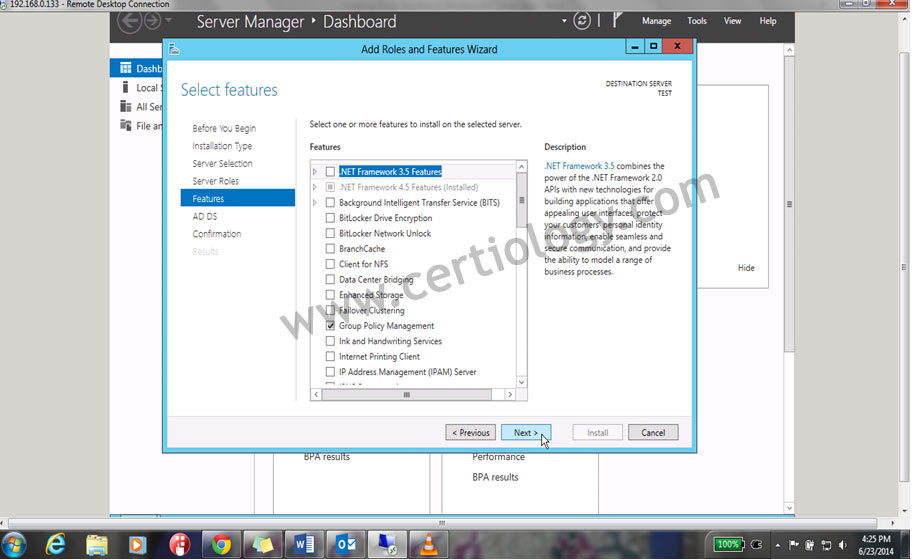Click the features list vertical scrollbar thumb
Viewport: 915px width, 560px height.
pos(522,200)
